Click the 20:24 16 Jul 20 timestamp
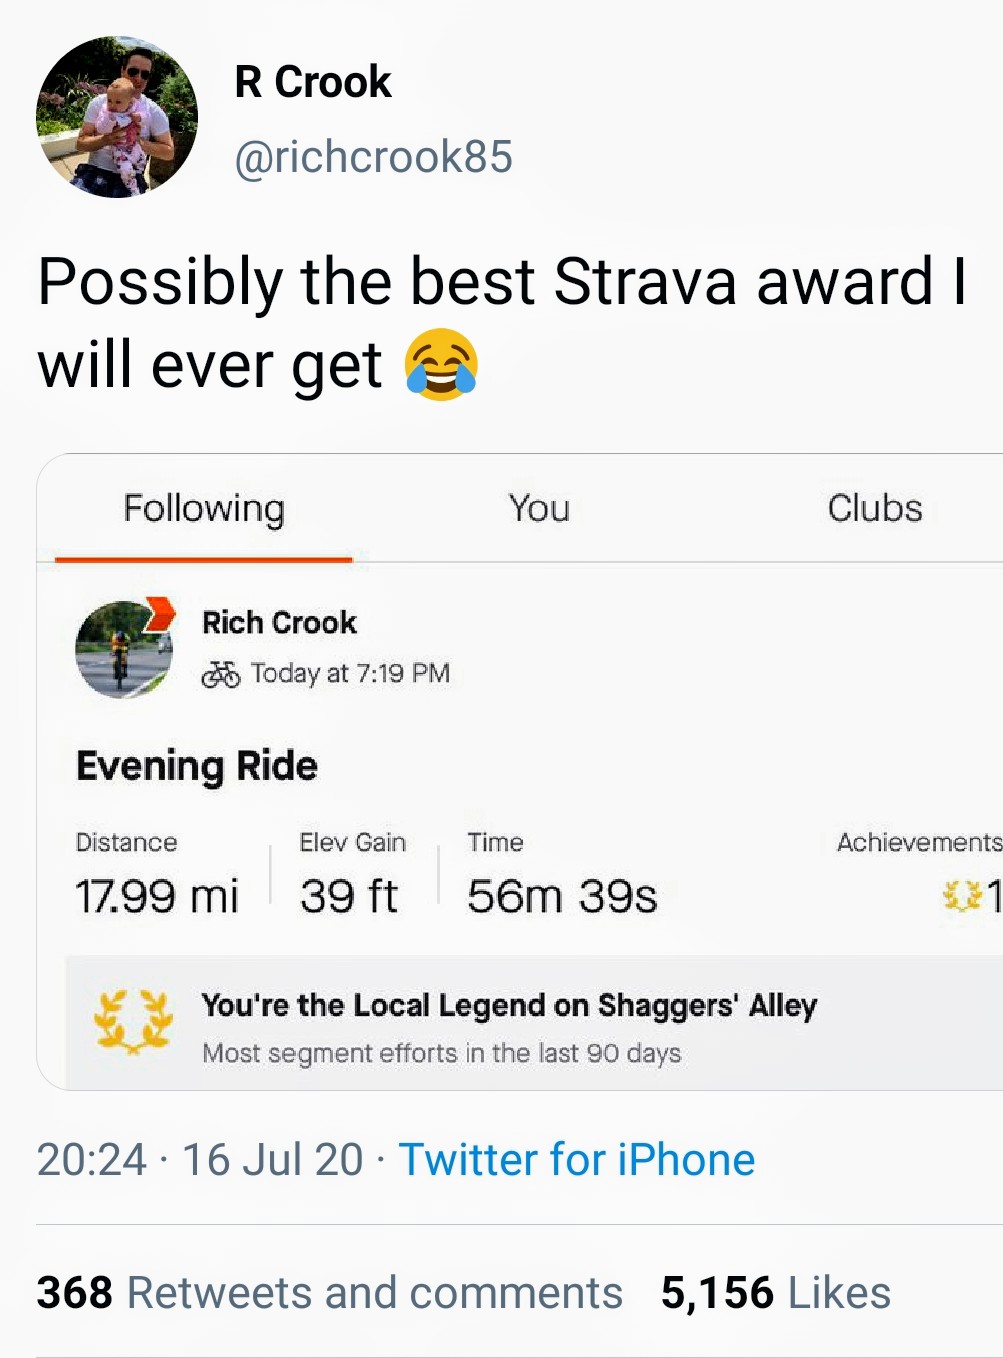The width and height of the screenshot is (1003, 1358). pyautogui.click(x=200, y=1160)
